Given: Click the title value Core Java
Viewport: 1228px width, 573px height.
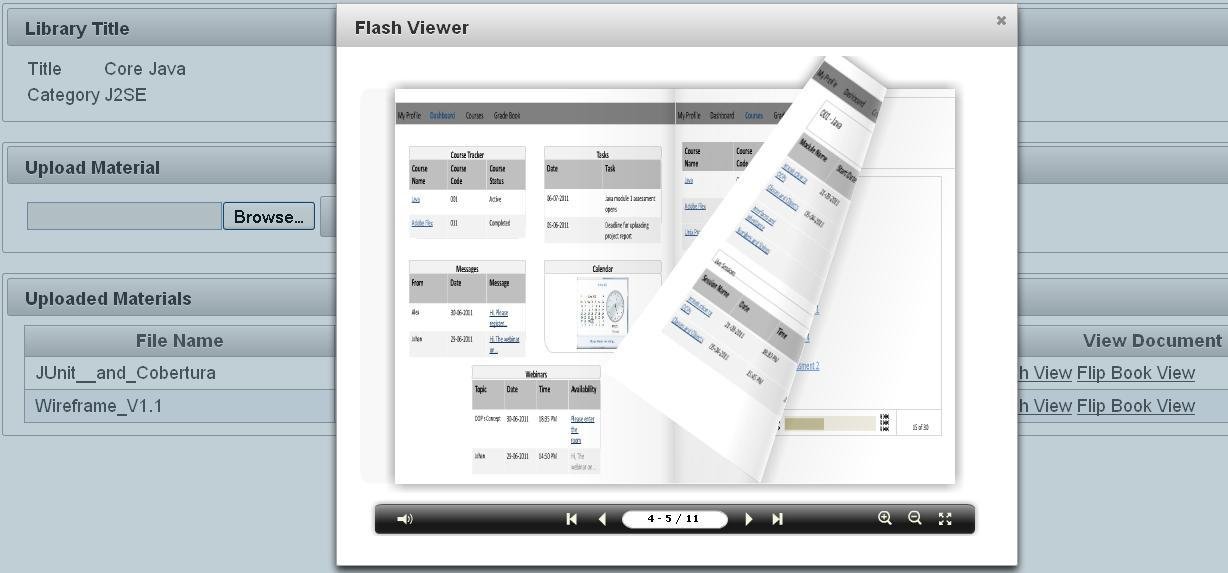Looking at the screenshot, I should click(x=145, y=69).
